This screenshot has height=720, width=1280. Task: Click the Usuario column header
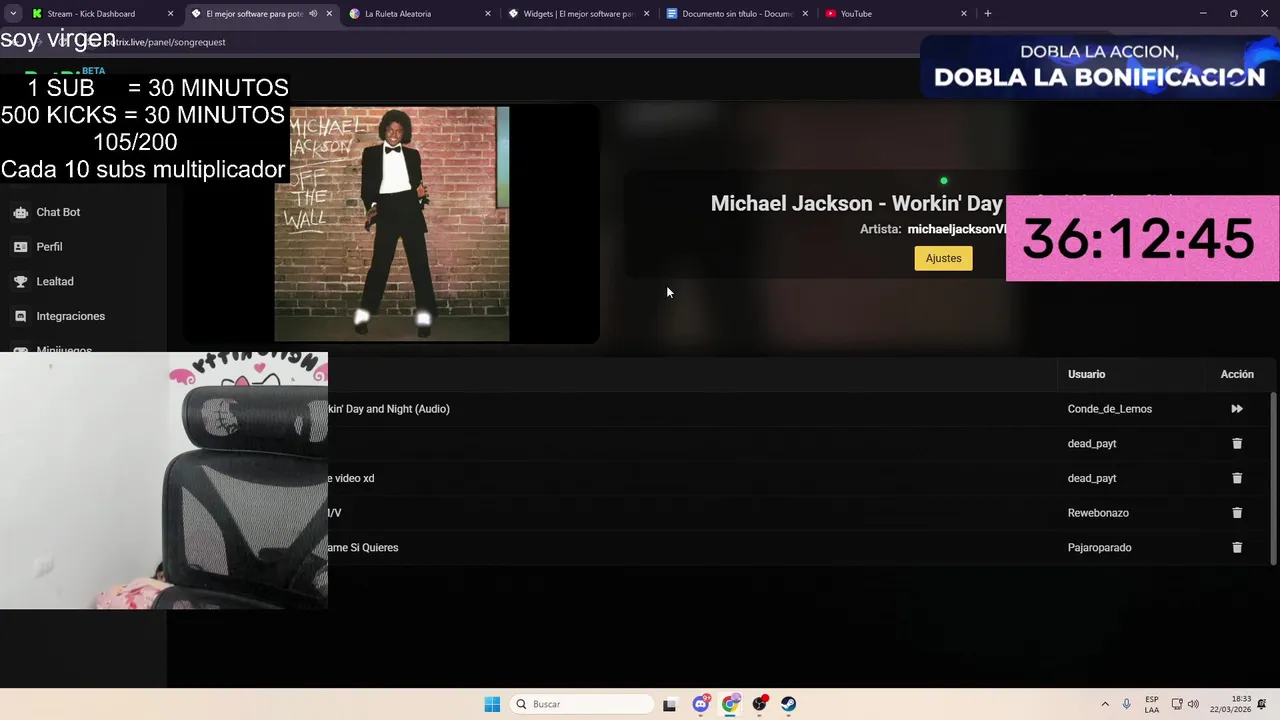[1086, 374]
